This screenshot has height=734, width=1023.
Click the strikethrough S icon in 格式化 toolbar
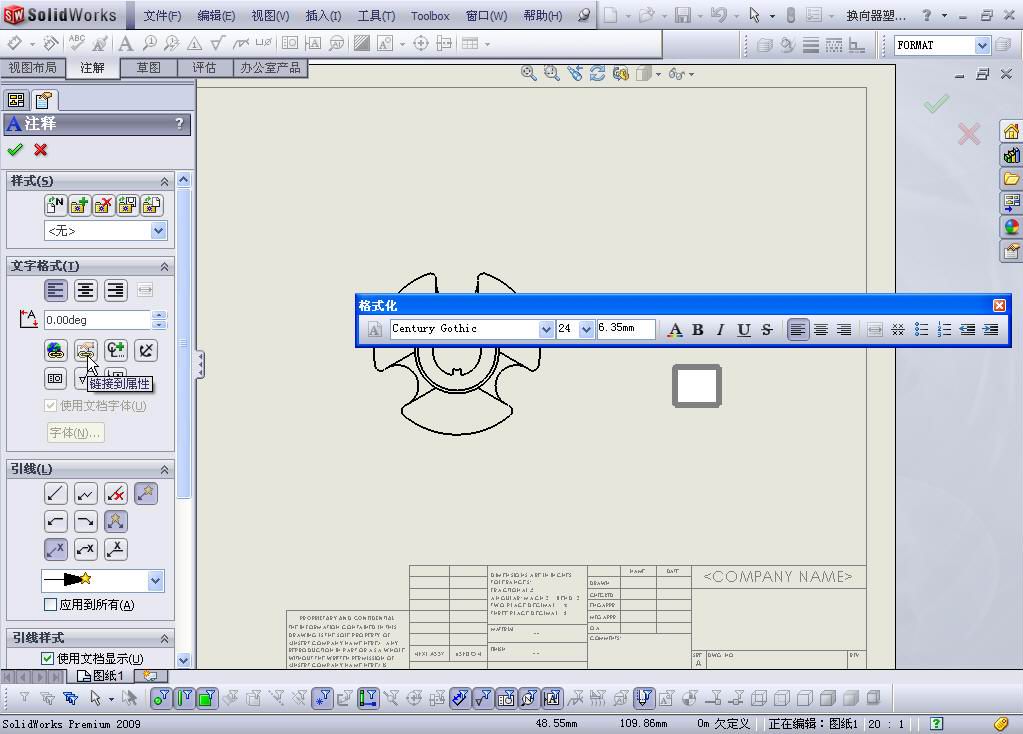coord(767,329)
